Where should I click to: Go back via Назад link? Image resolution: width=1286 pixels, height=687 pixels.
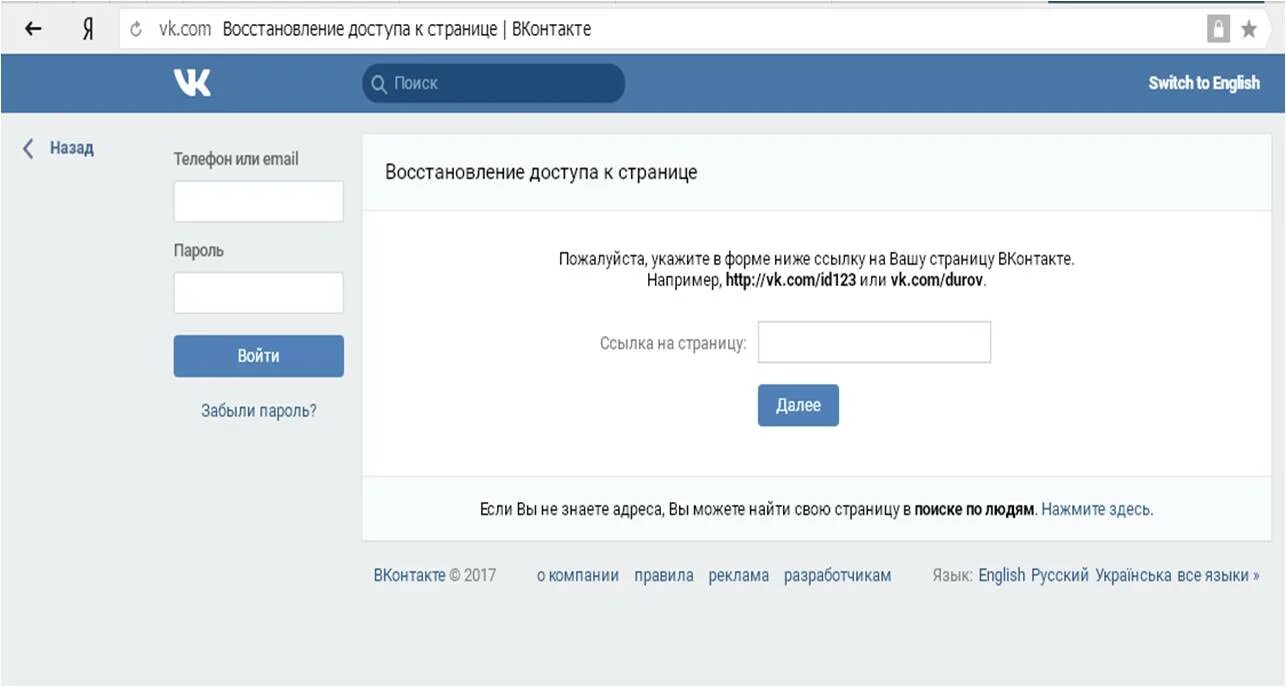pyautogui.click(x=72, y=148)
